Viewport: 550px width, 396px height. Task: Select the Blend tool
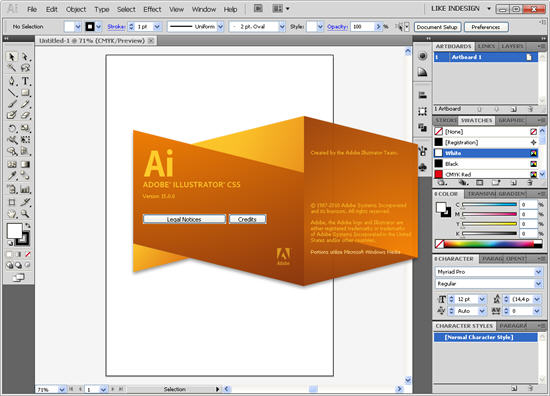pyautogui.click(x=25, y=175)
